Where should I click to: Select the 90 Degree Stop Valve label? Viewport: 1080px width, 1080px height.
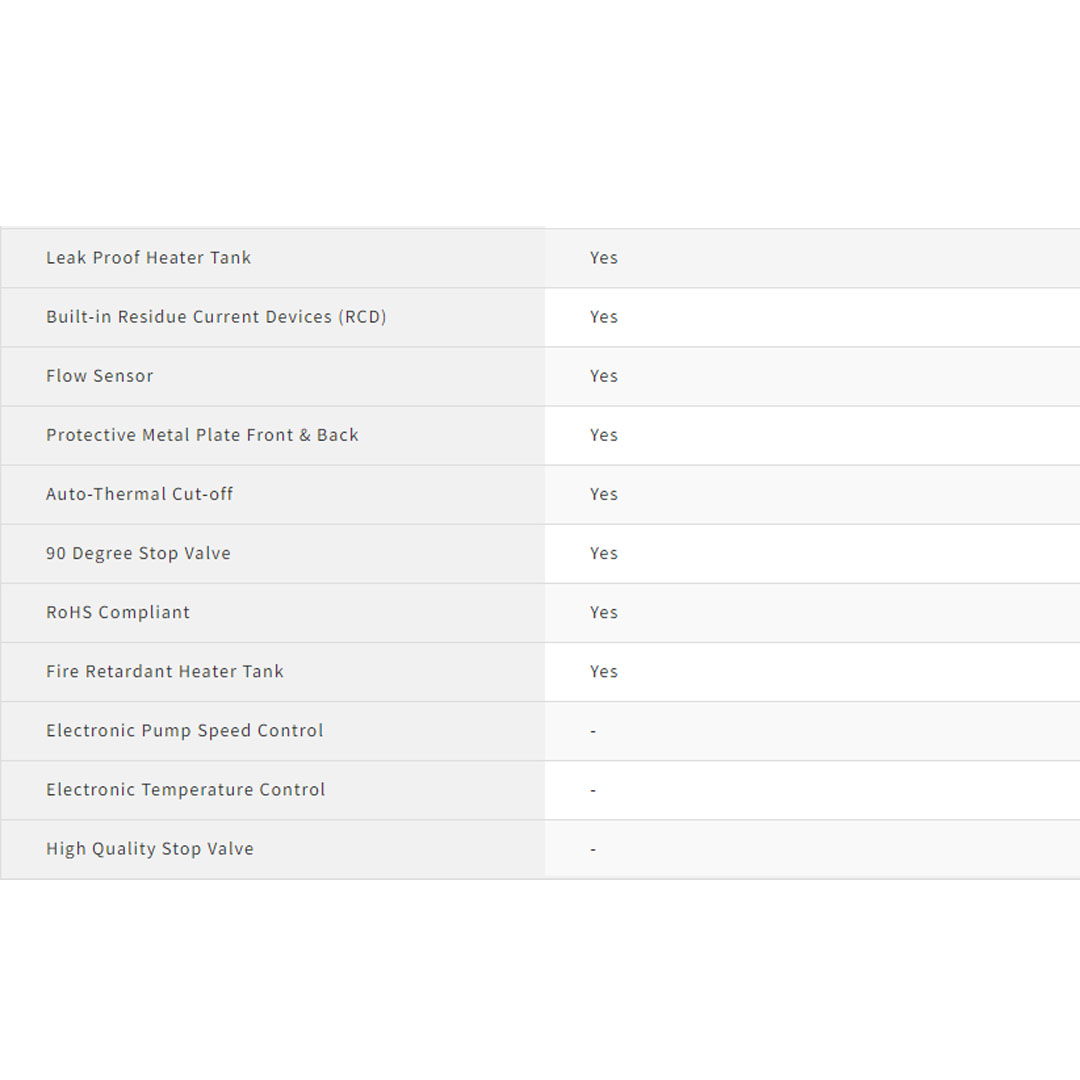[138, 553]
